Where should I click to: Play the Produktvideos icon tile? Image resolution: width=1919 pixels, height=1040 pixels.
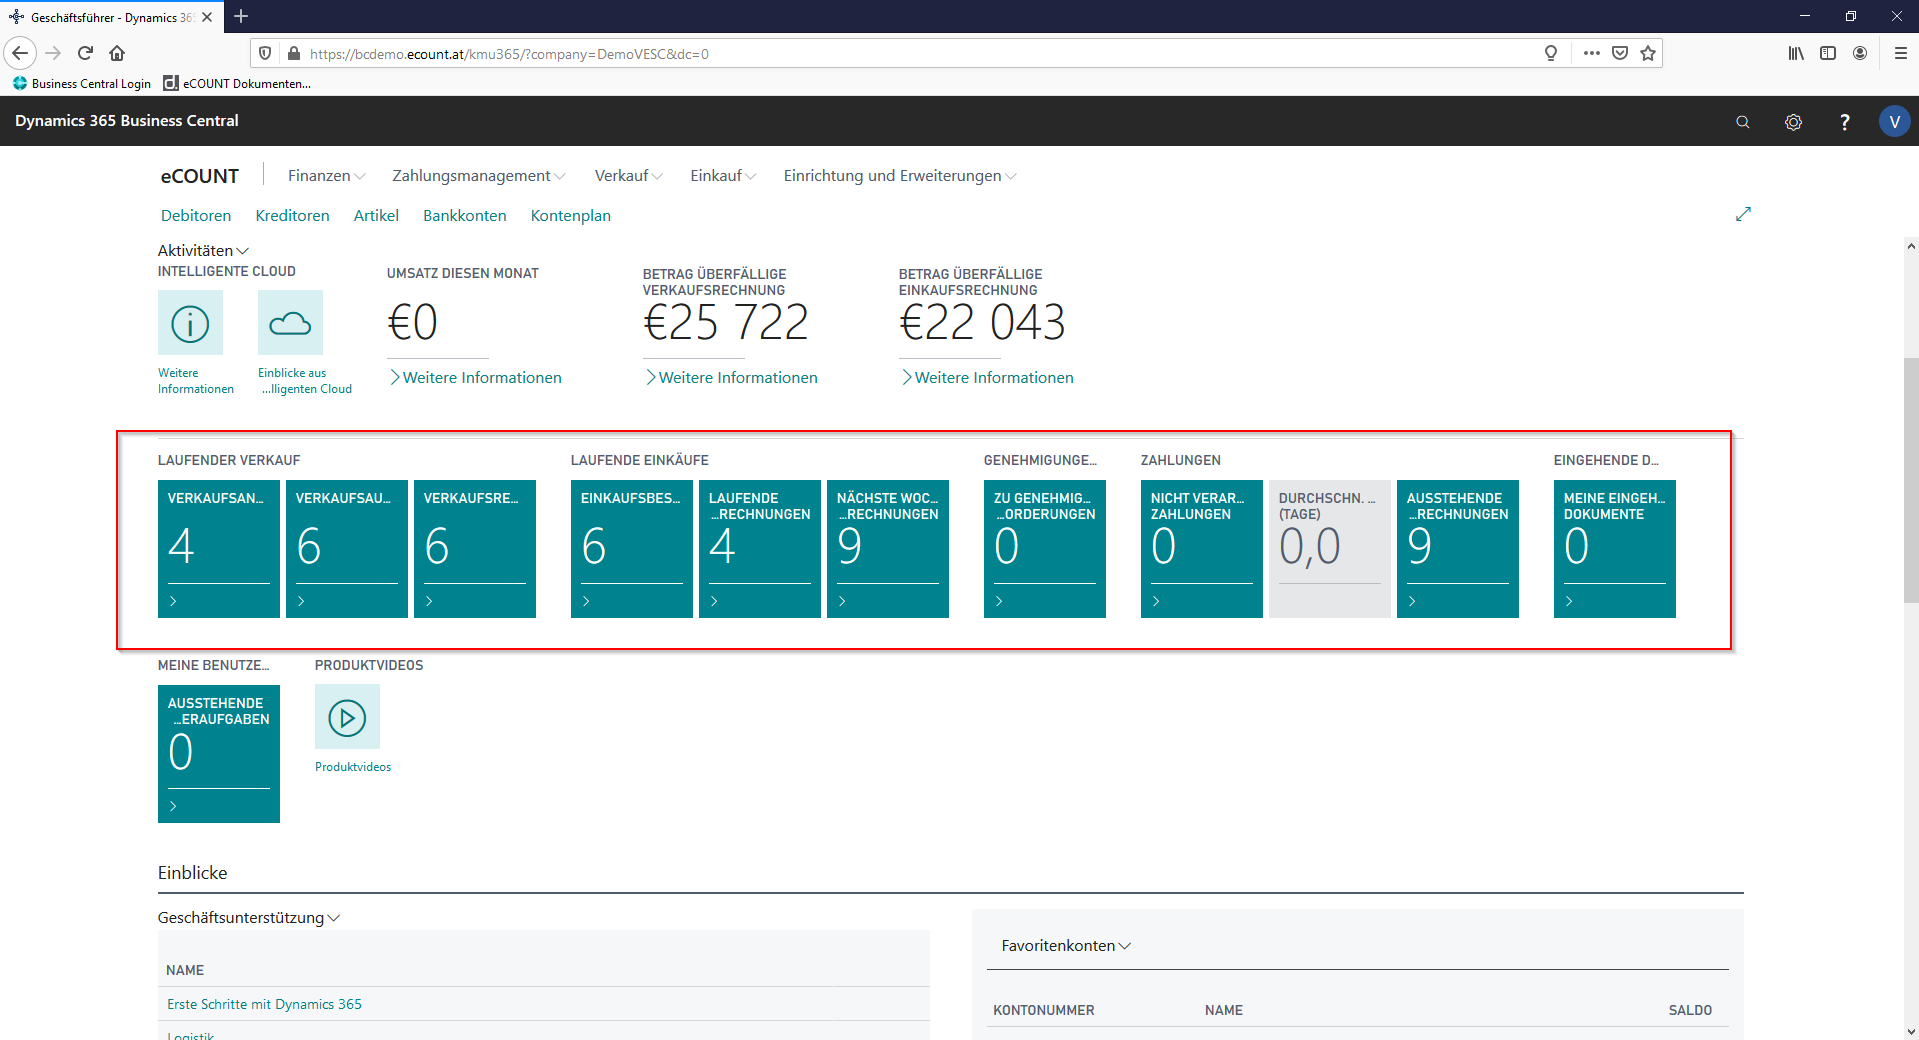[x=347, y=717]
